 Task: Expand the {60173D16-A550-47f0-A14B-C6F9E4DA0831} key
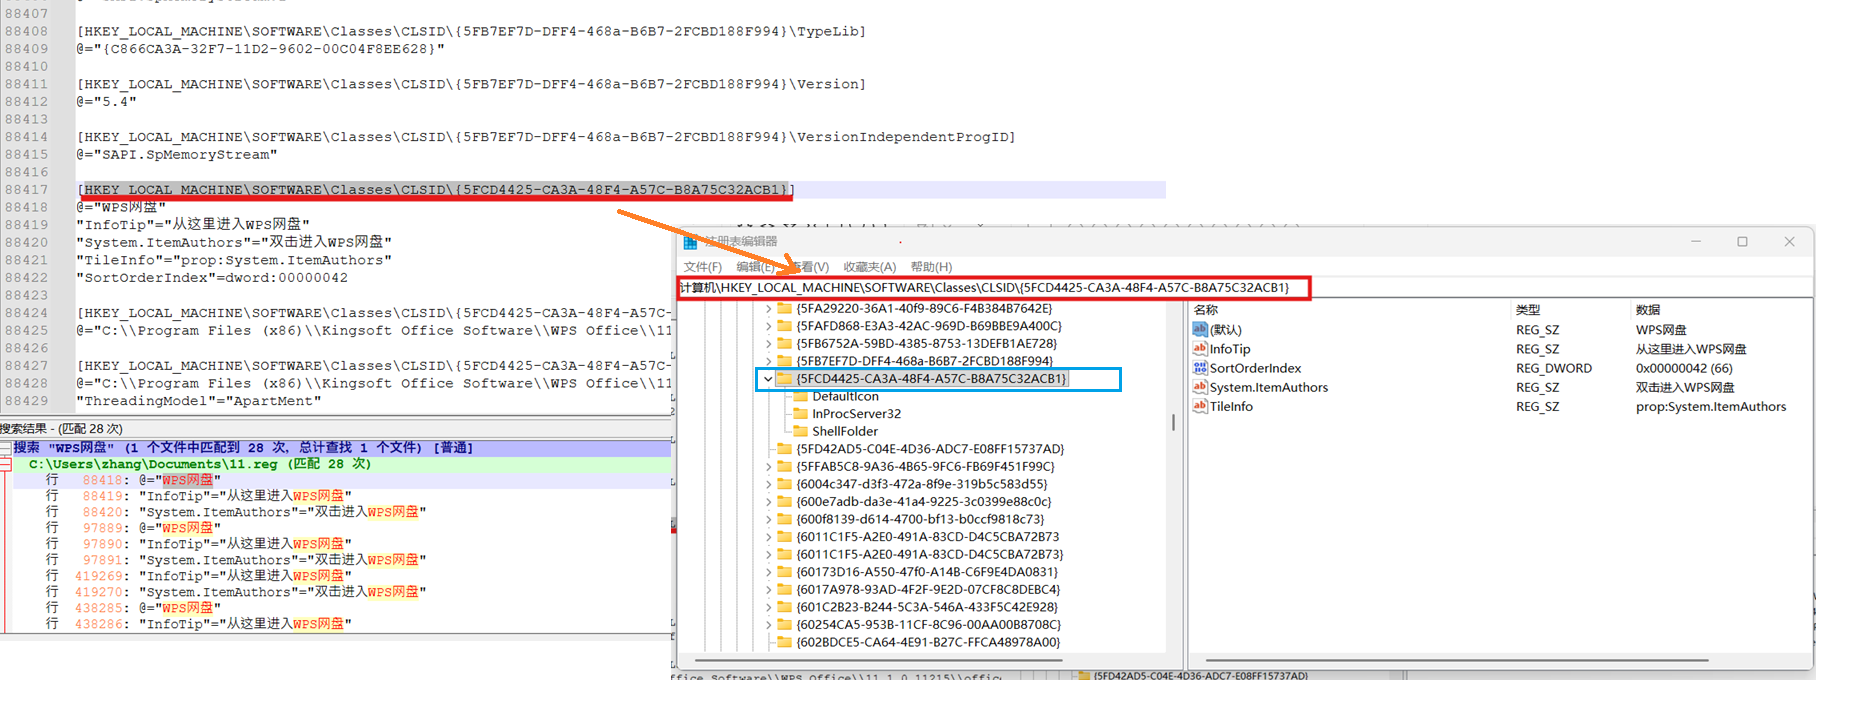point(768,572)
